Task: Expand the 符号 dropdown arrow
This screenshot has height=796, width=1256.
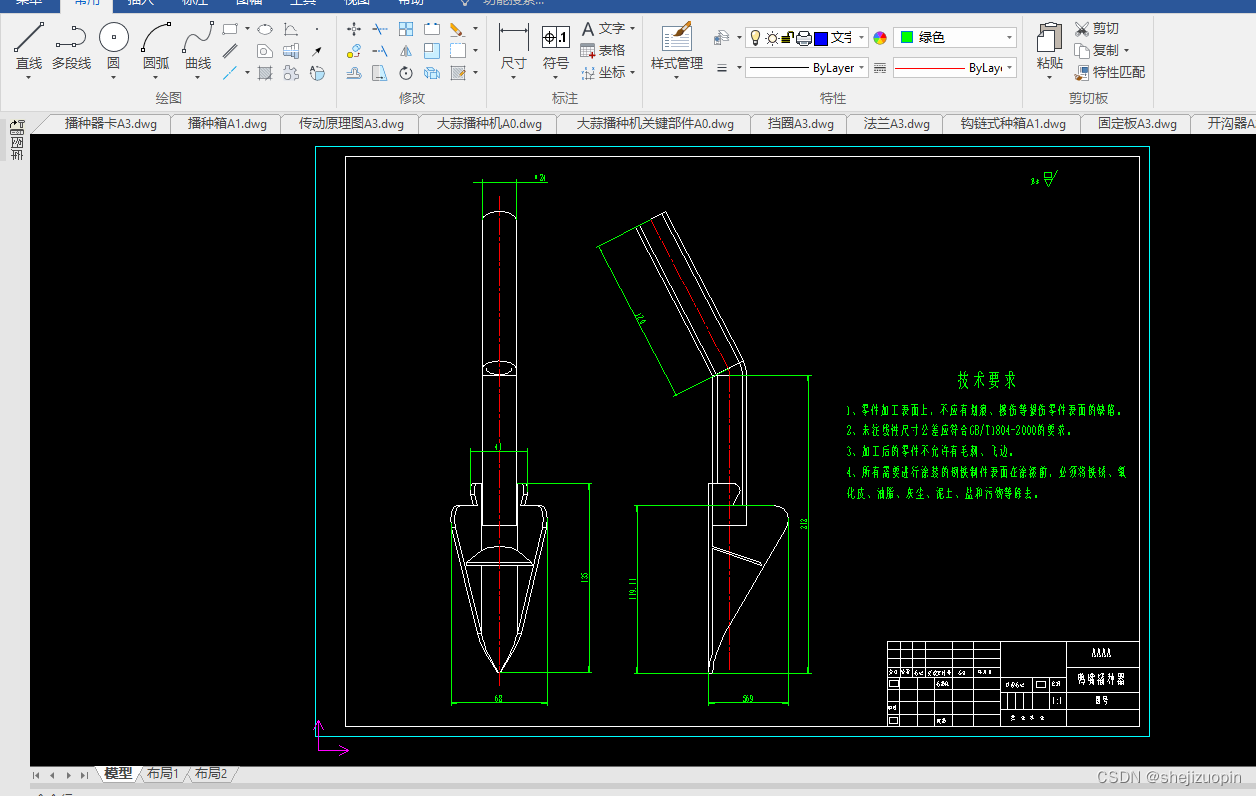Action: [556, 77]
